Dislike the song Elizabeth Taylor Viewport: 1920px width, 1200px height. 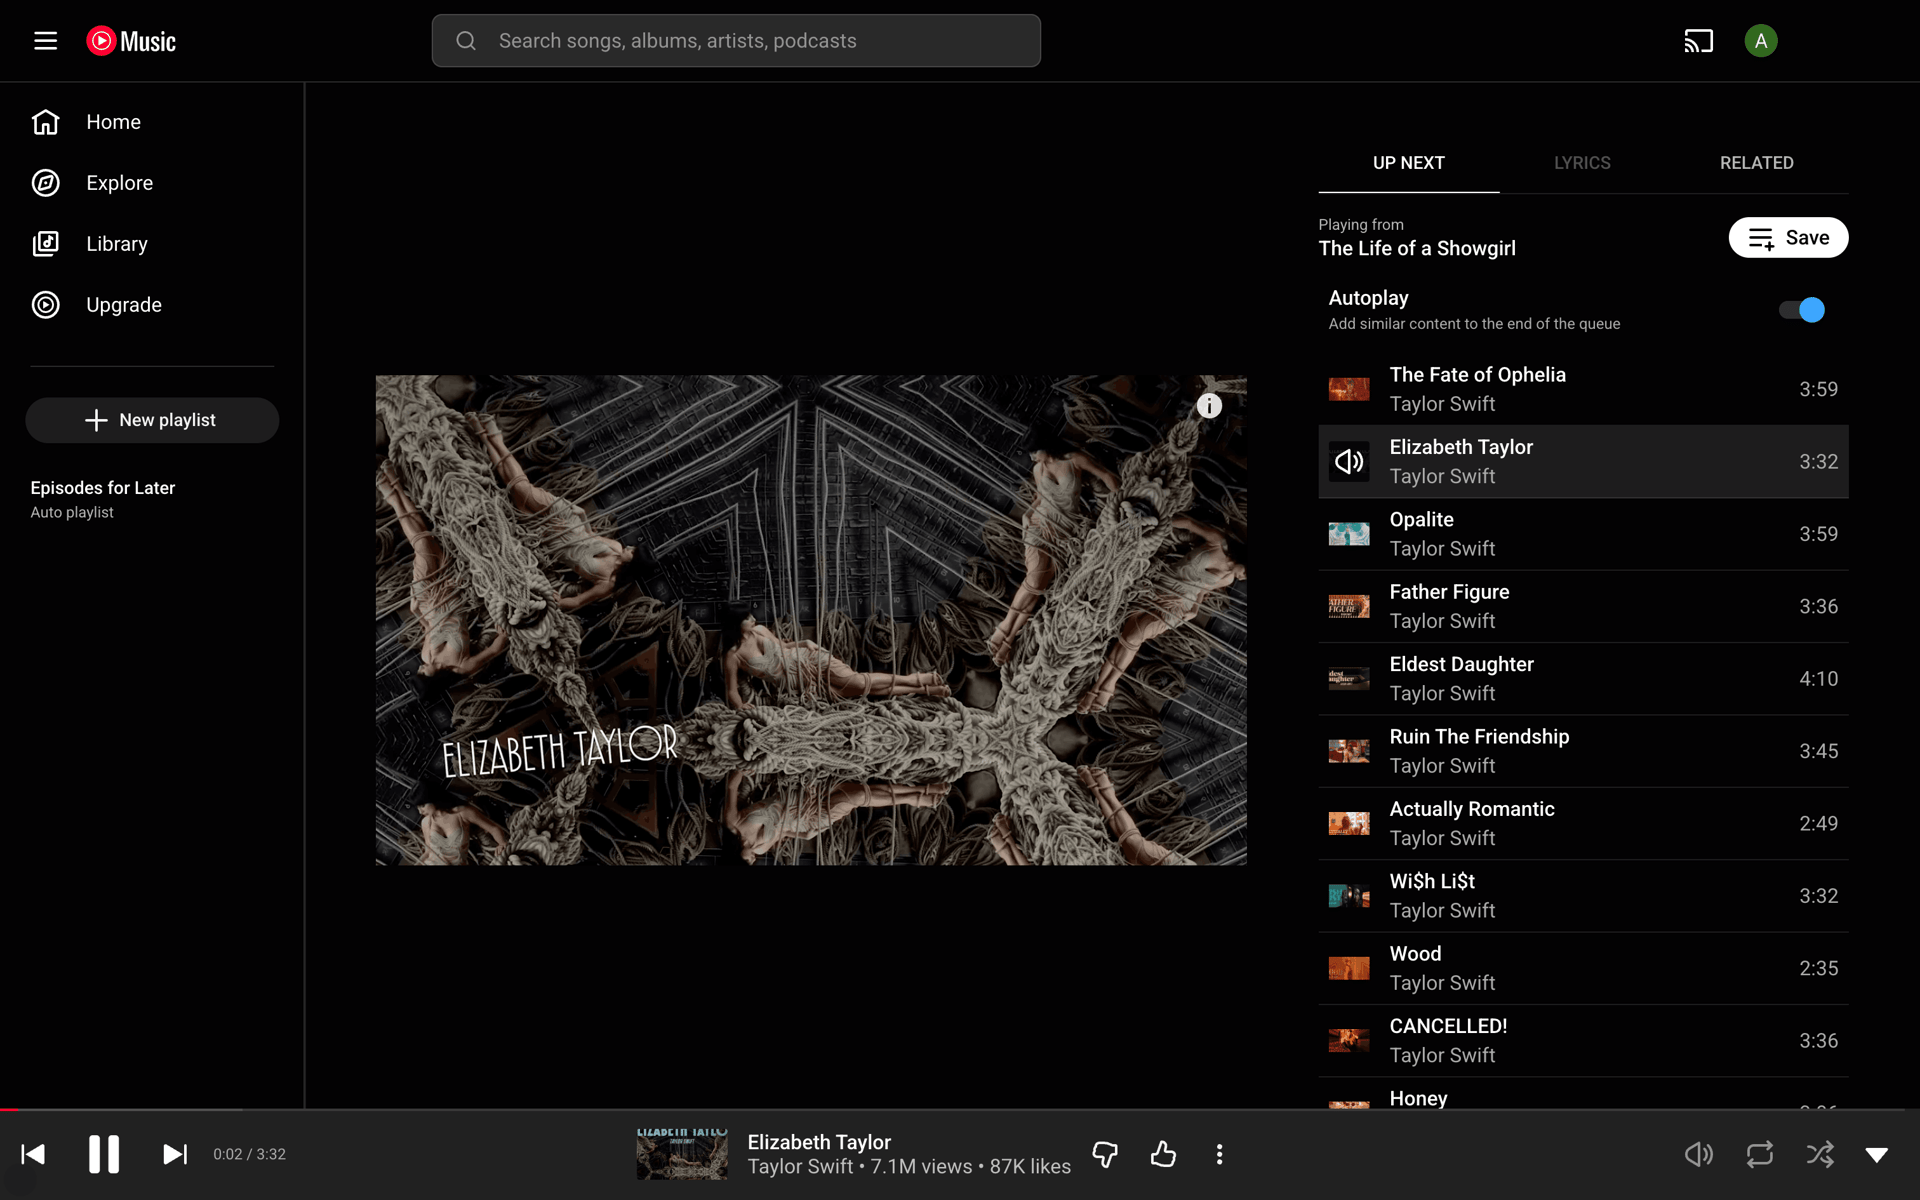pos(1105,1154)
